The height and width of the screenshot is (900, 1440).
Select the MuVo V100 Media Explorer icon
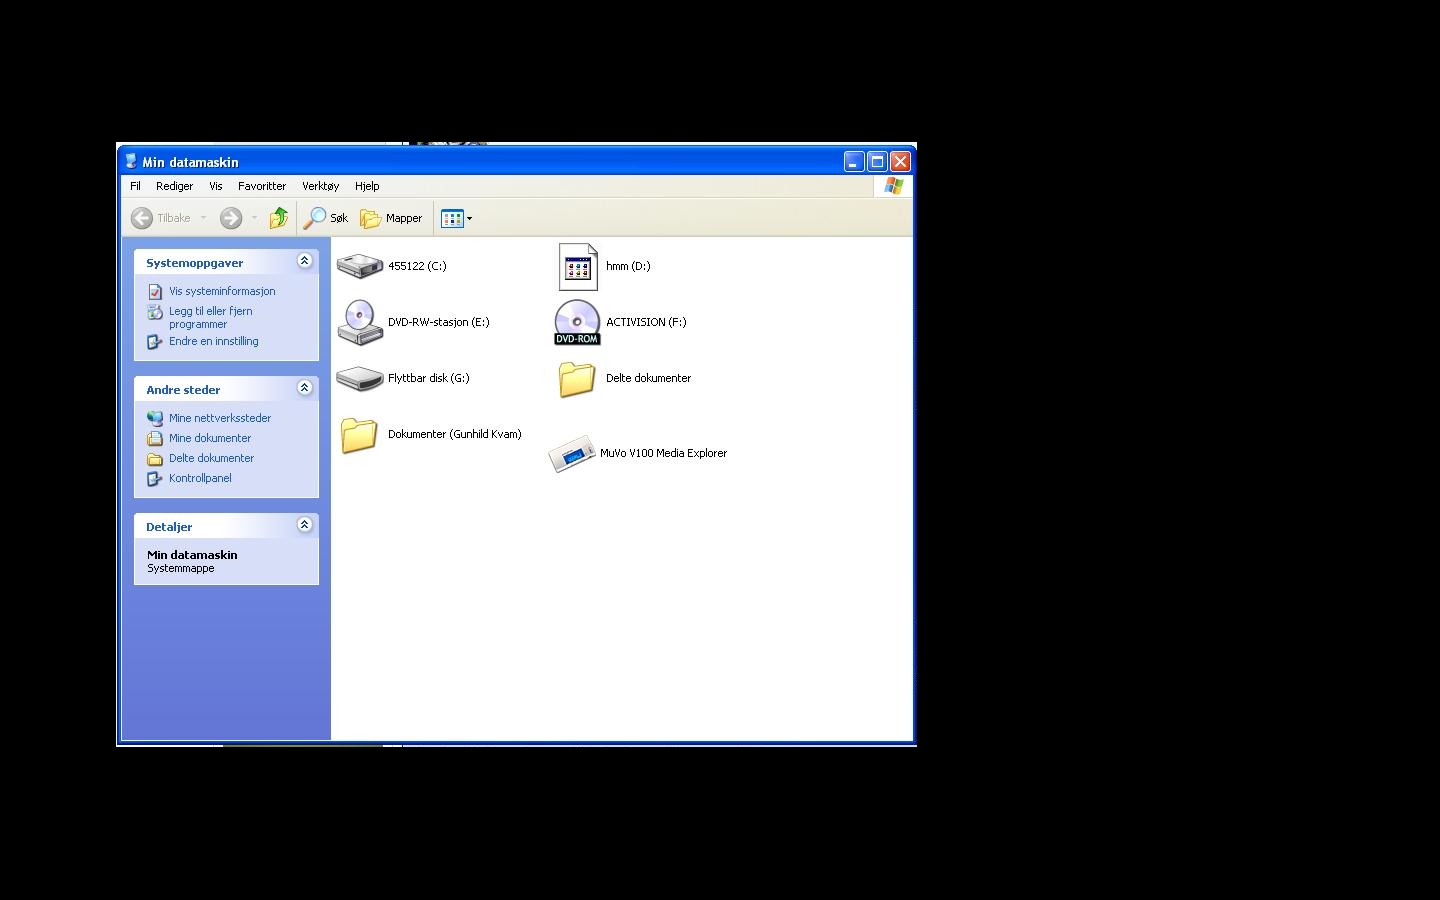pos(572,454)
